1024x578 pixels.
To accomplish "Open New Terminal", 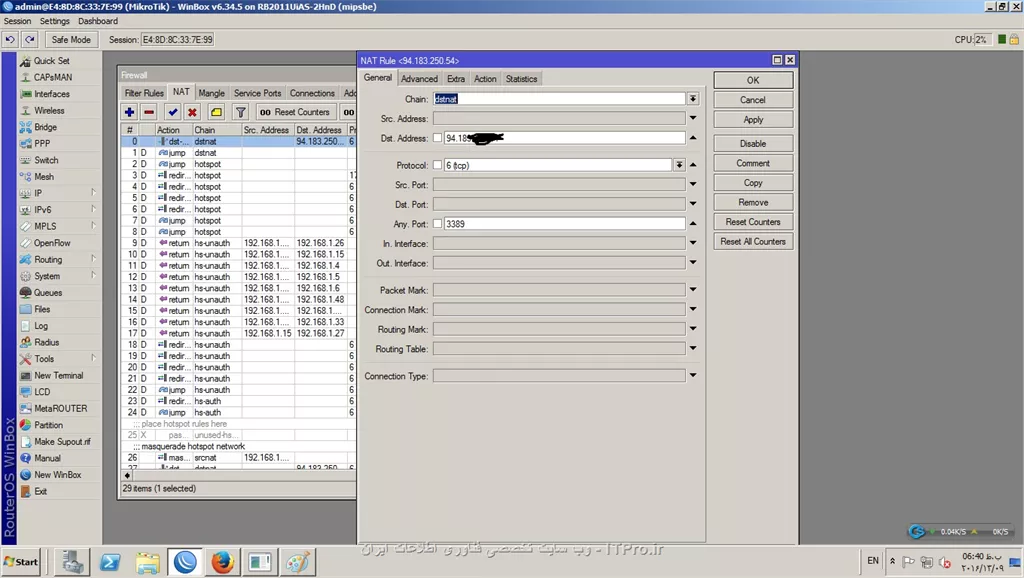I will point(58,376).
